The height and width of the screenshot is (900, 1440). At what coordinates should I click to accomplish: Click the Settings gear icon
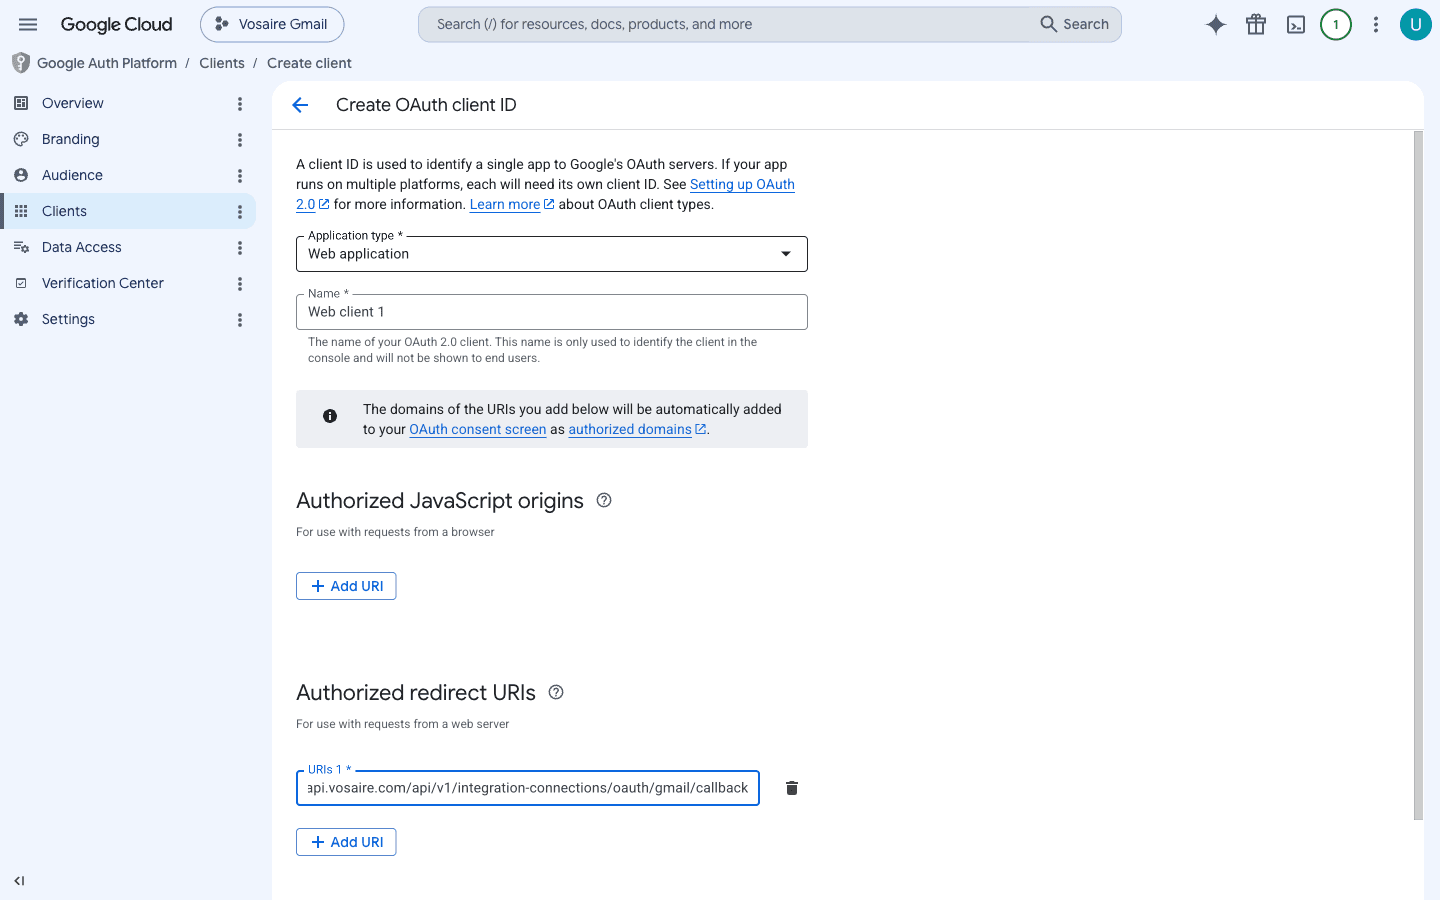(21, 319)
